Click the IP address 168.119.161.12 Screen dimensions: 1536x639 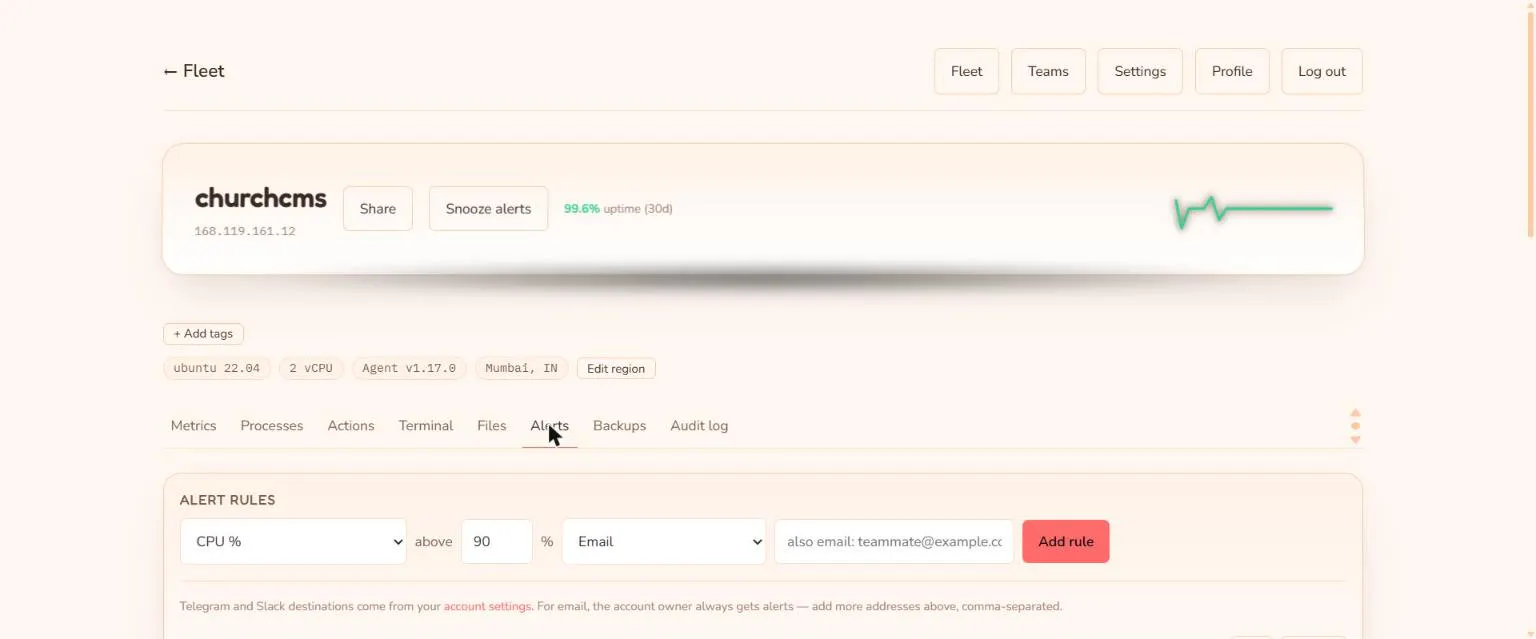245,231
